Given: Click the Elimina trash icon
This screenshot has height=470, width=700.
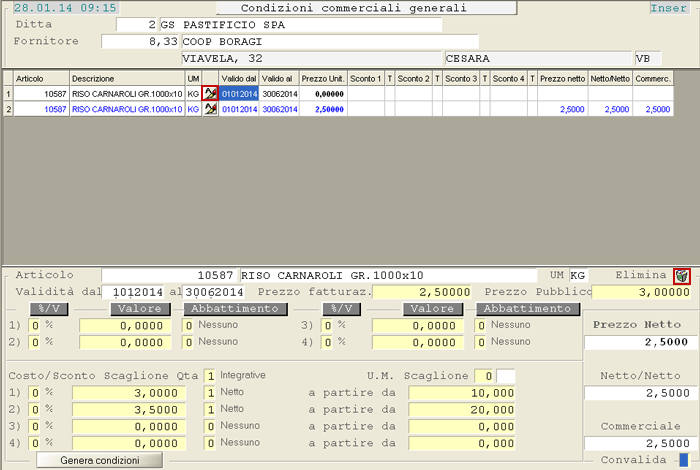Looking at the screenshot, I should click(x=682, y=276).
